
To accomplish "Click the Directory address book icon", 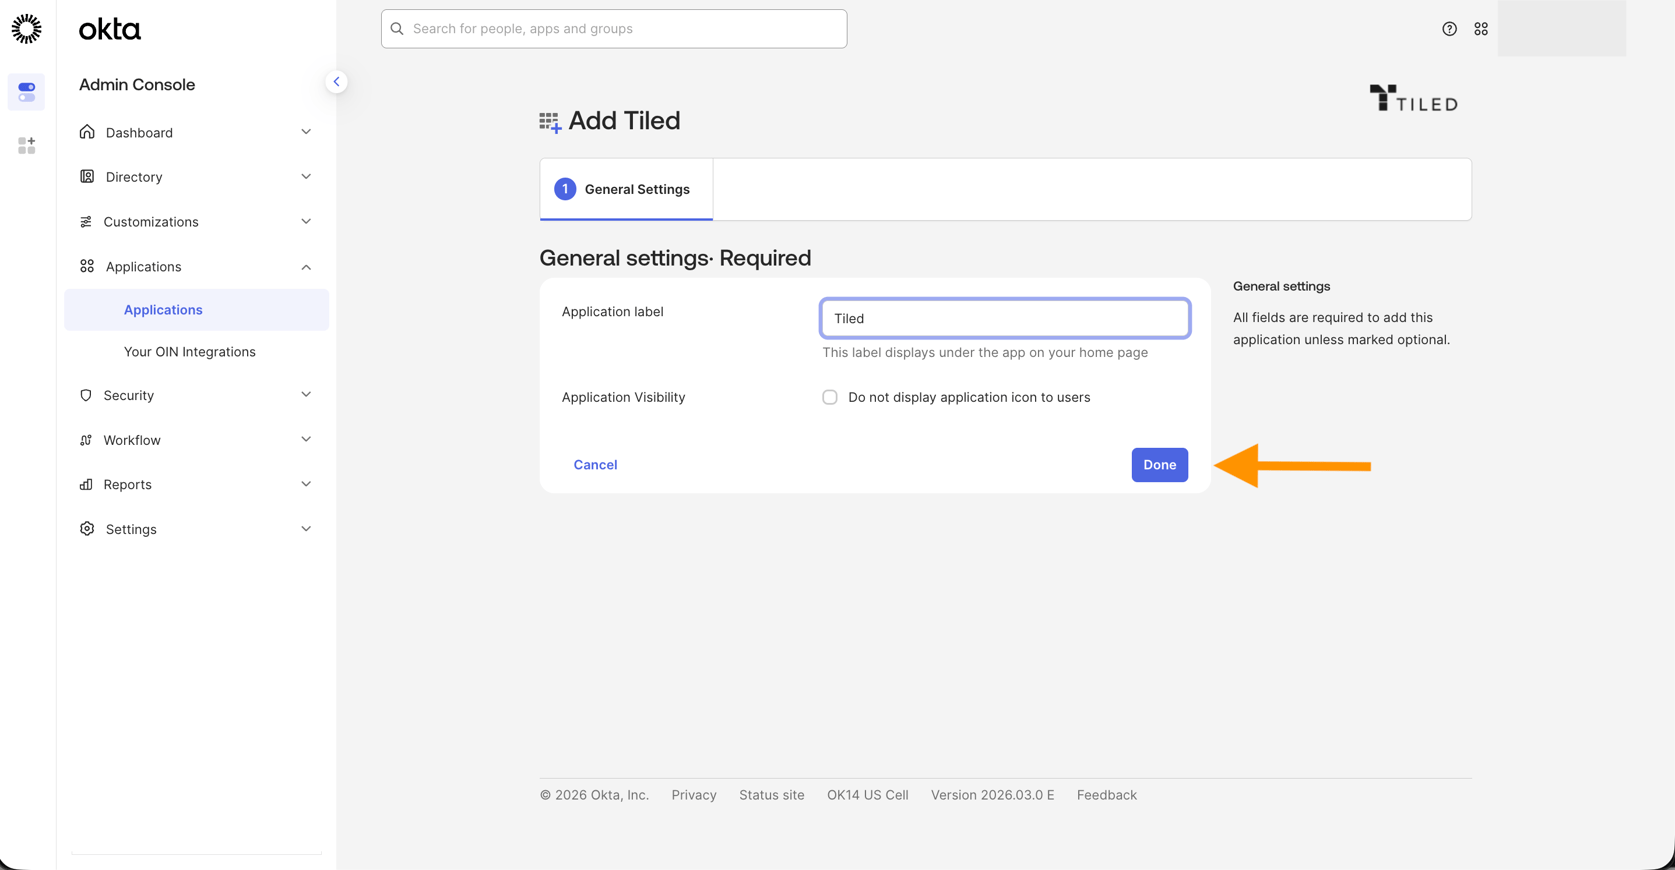I will (x=87, y=177).
